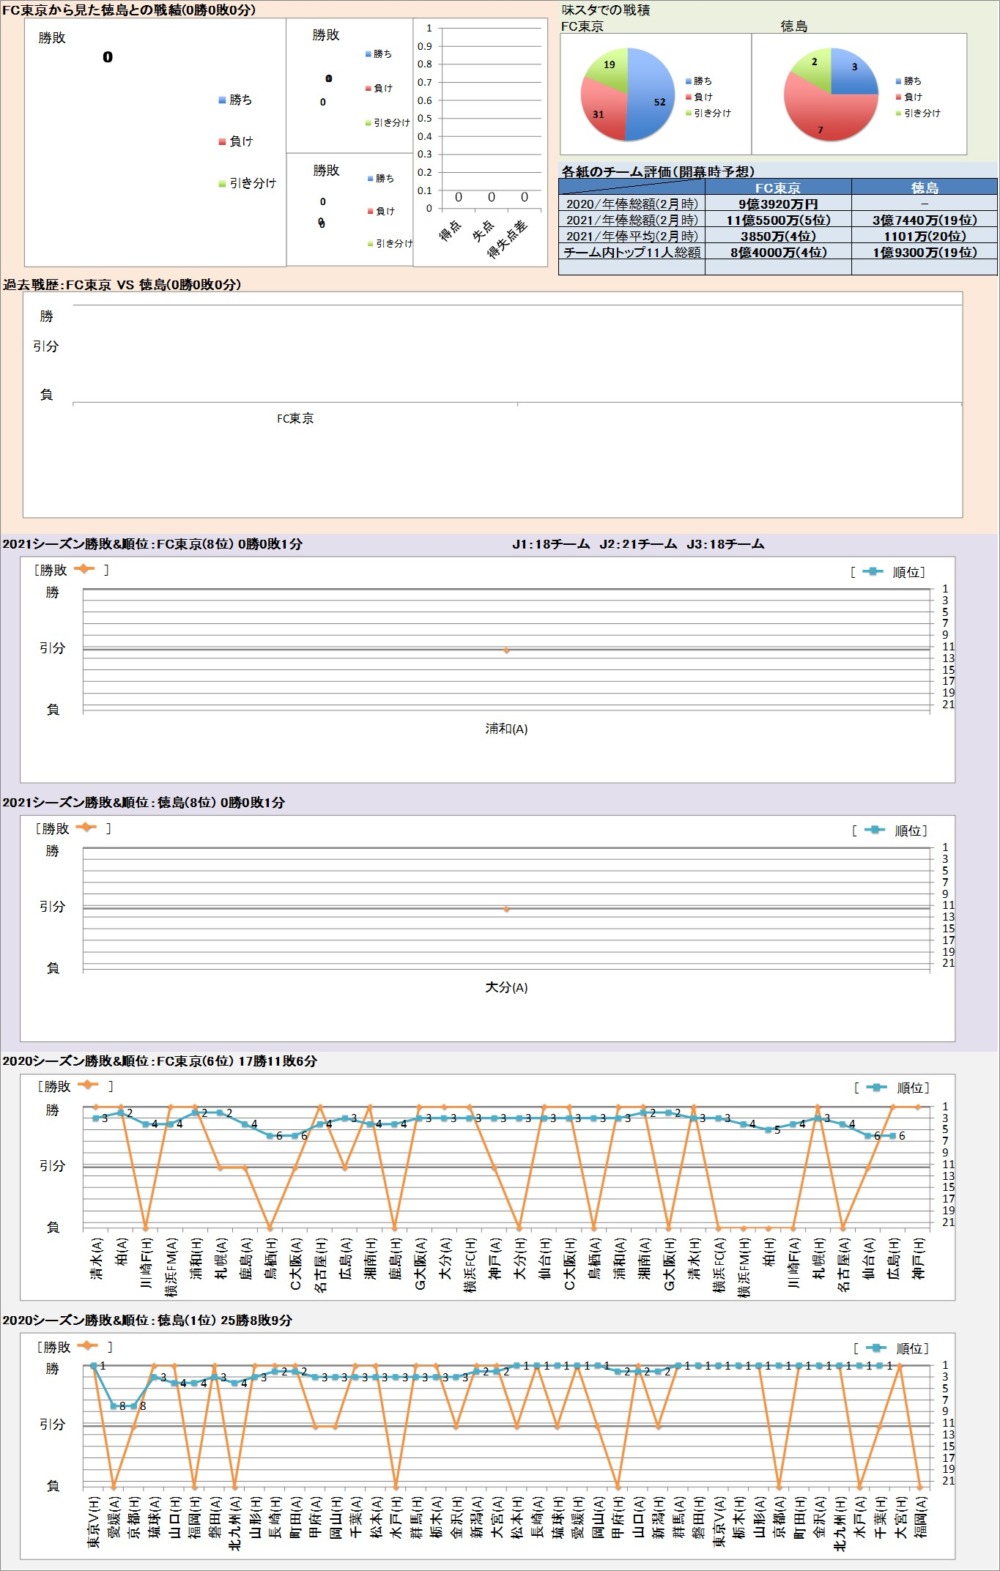Viewport: 1000px width, 1571px height.
Task: Click the title FC東京から見た徳島との戦績
Action: point(128,10)
